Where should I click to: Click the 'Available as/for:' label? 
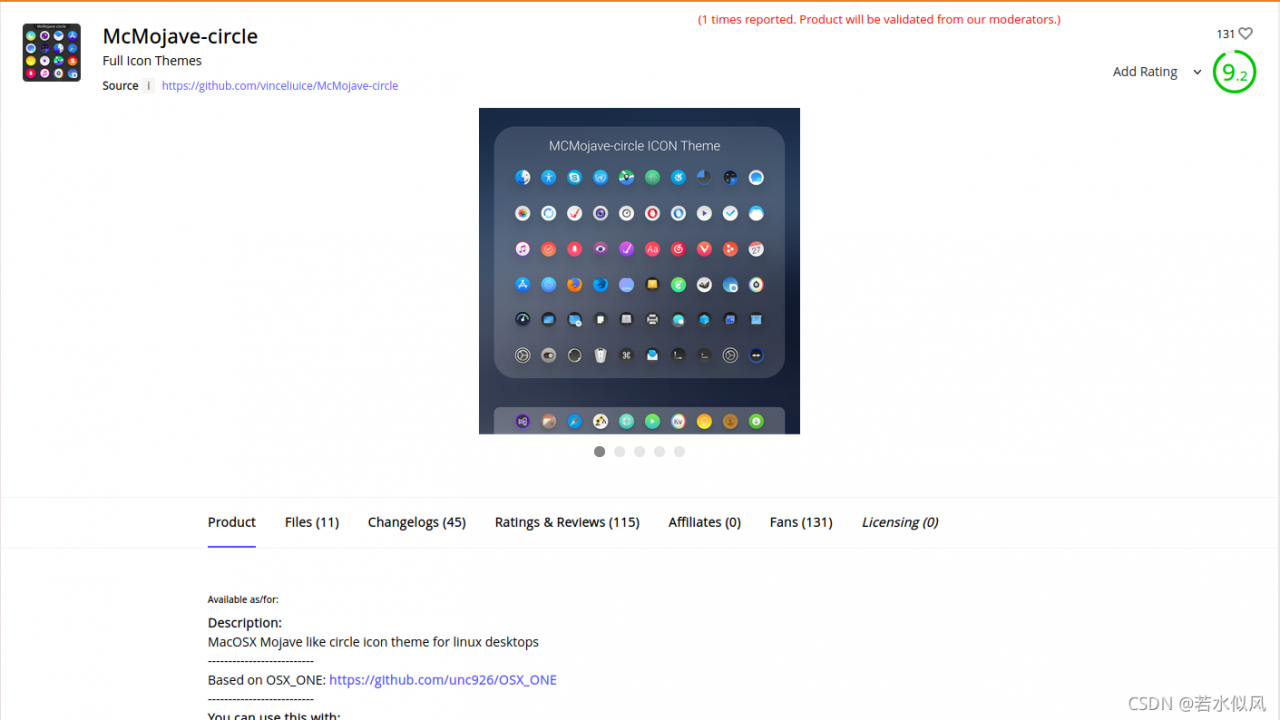[x=243, y=600]
